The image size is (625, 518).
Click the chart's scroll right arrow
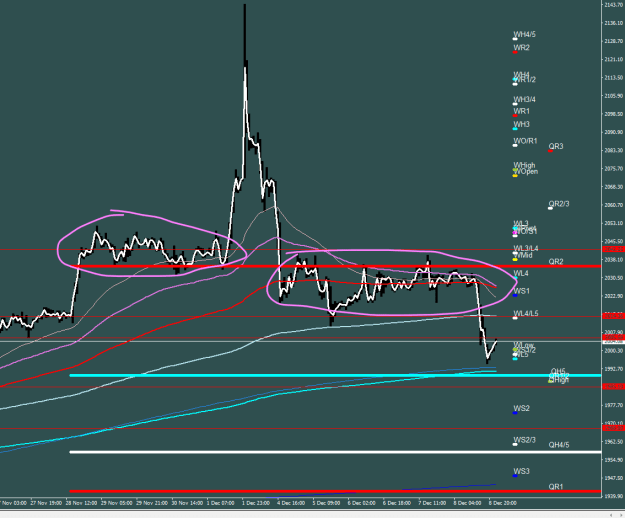(621, 515)
